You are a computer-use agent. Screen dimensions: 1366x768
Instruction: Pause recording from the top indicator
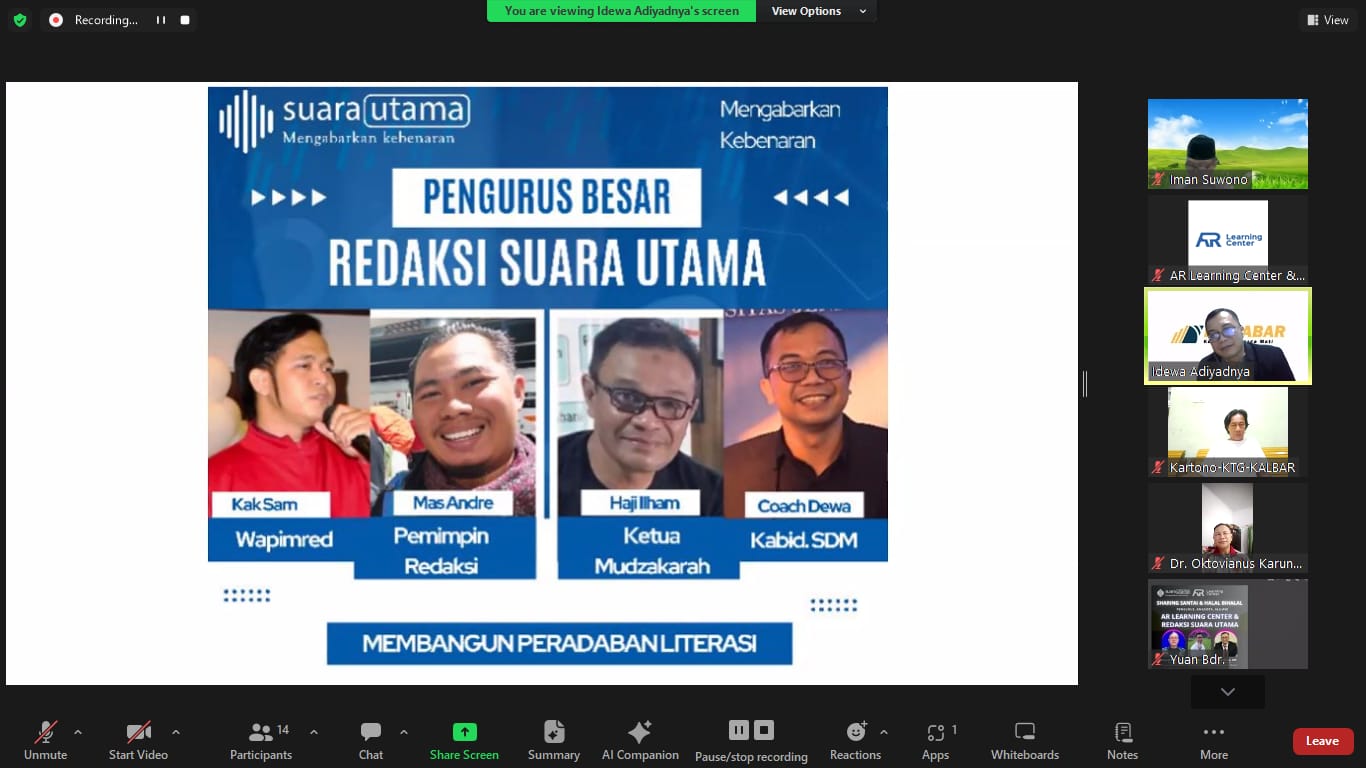160,20
